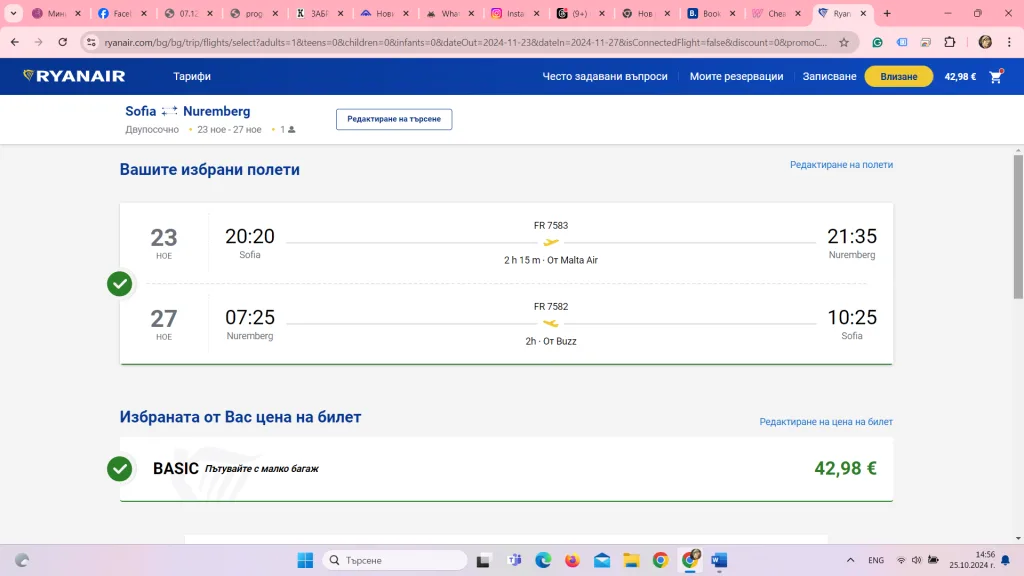Click the green 42,98 € fare price
Screen dimensions: 1024x576
pos(845,468)
